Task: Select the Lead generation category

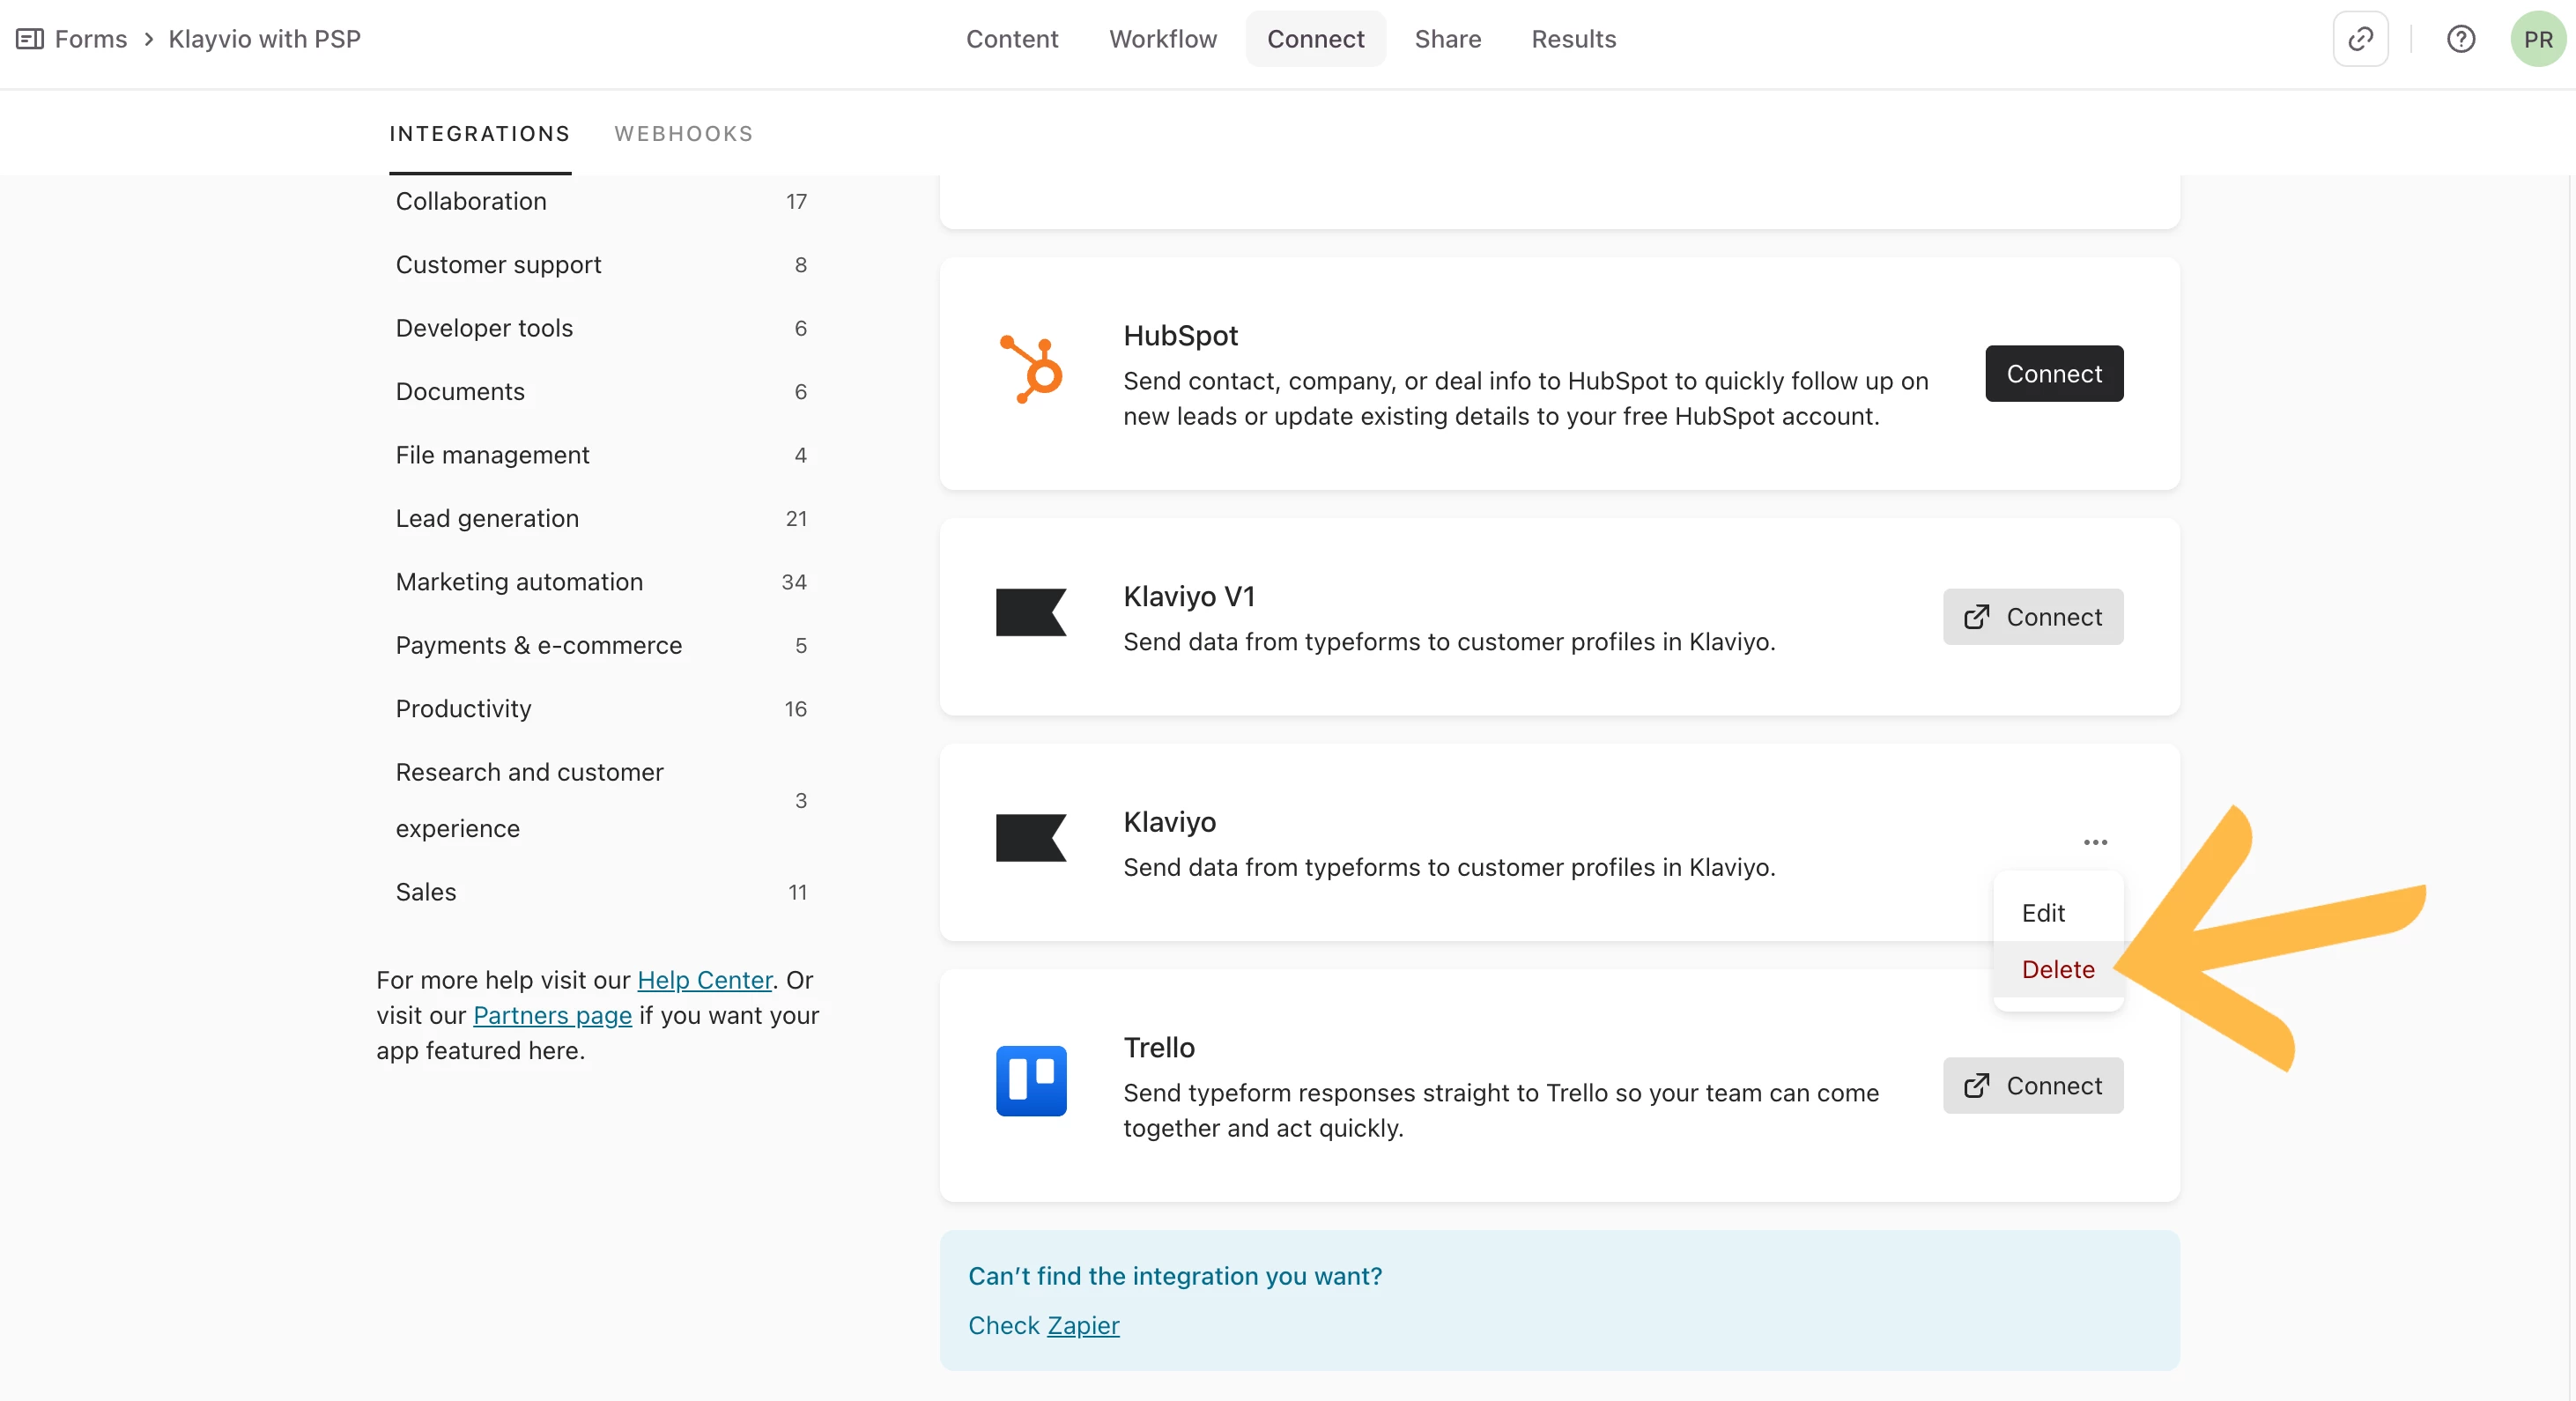Action: (487, 518)
